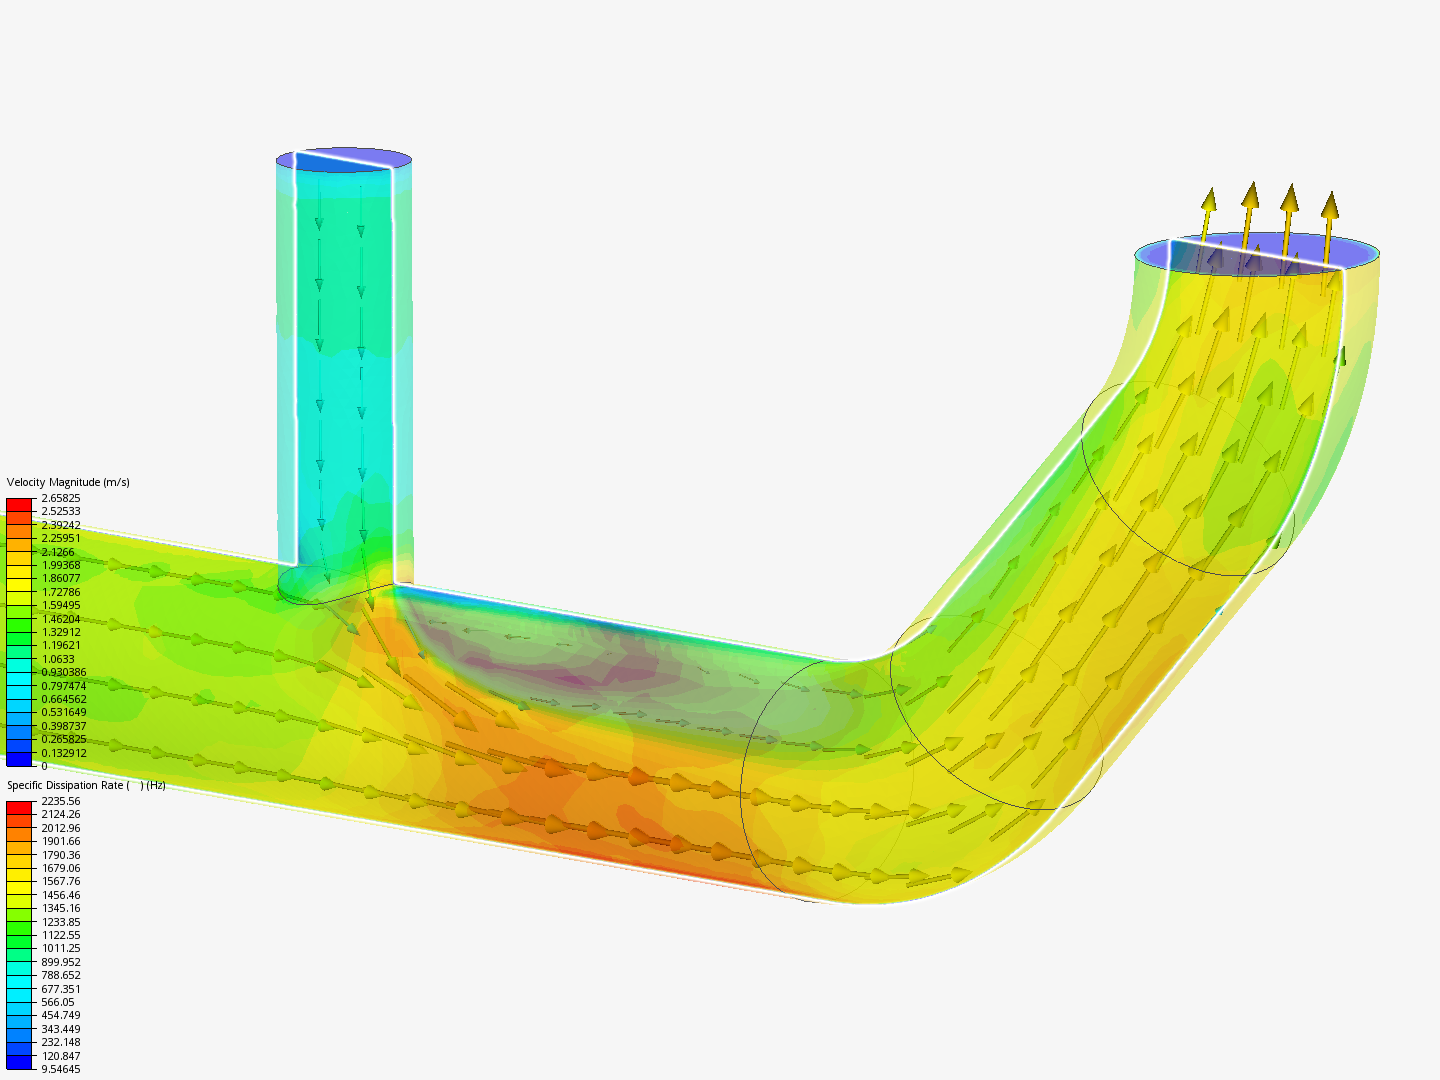The height and width of the screenshot is (1080, 1440).
Task: Select velocity legend value 0.531649
Action: pyautogui.click(x=64, y=712)
